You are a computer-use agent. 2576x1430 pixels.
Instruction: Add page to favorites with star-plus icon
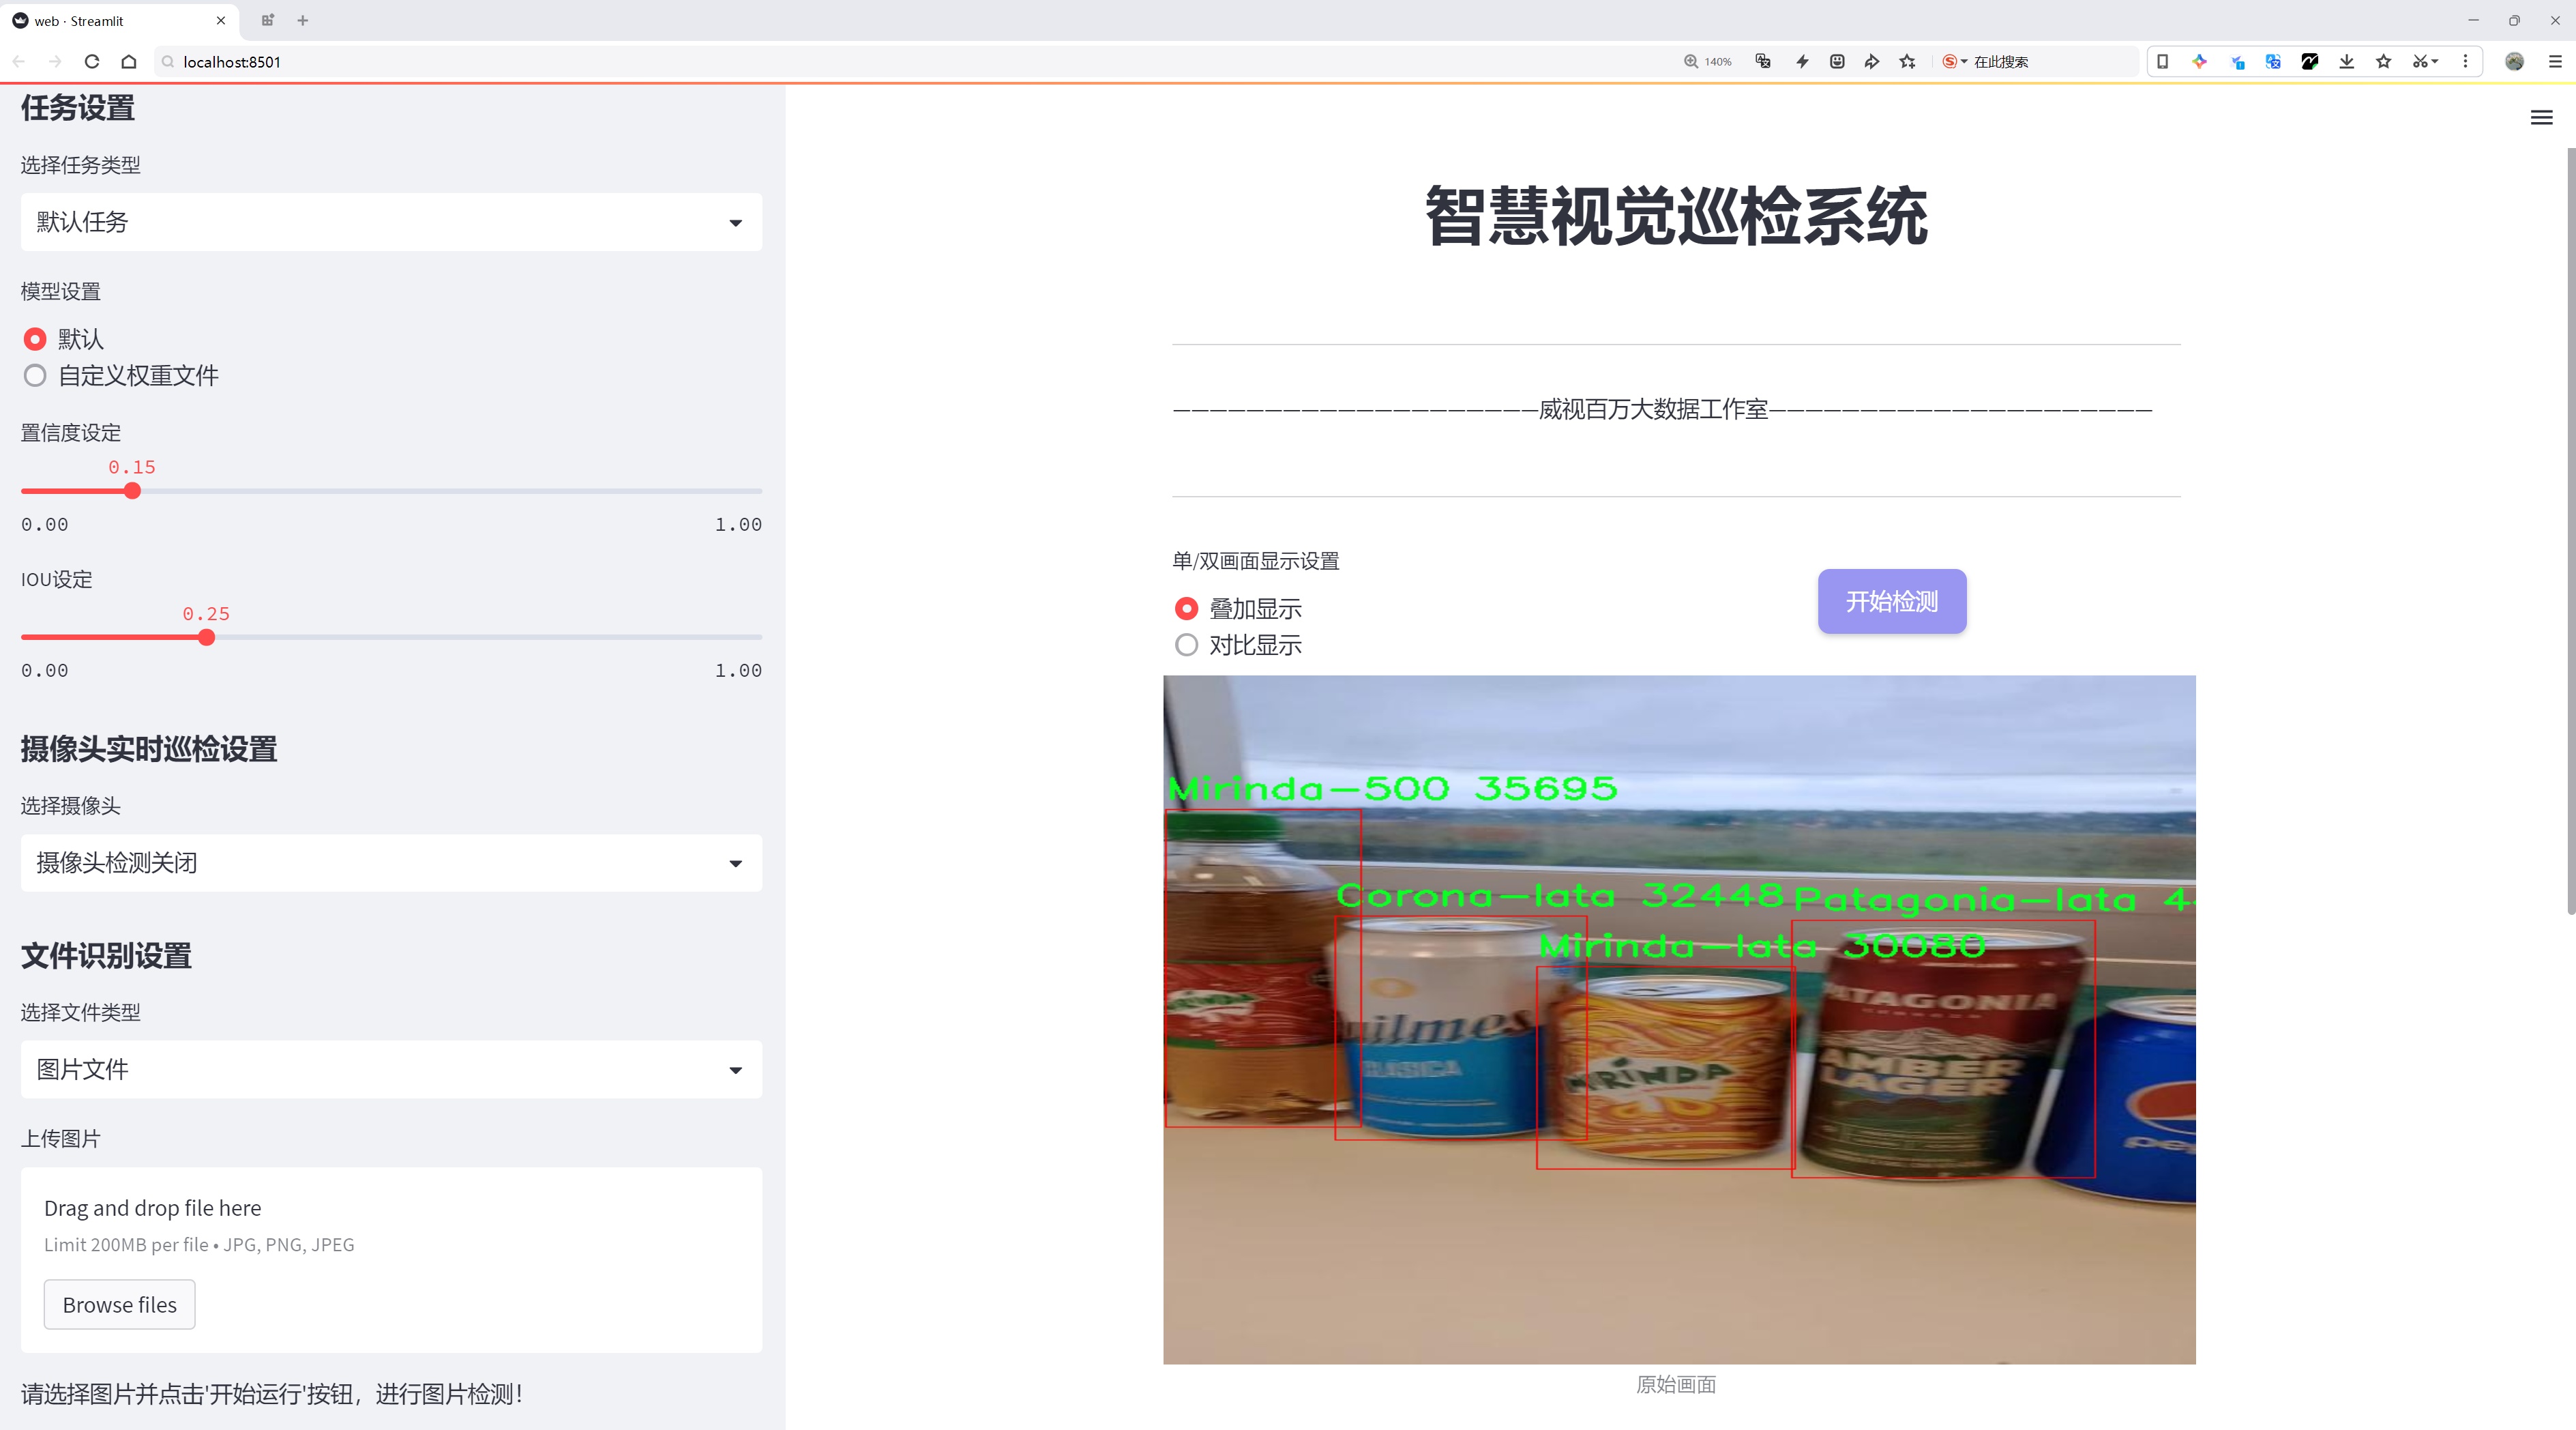(x=1908, y=62)
